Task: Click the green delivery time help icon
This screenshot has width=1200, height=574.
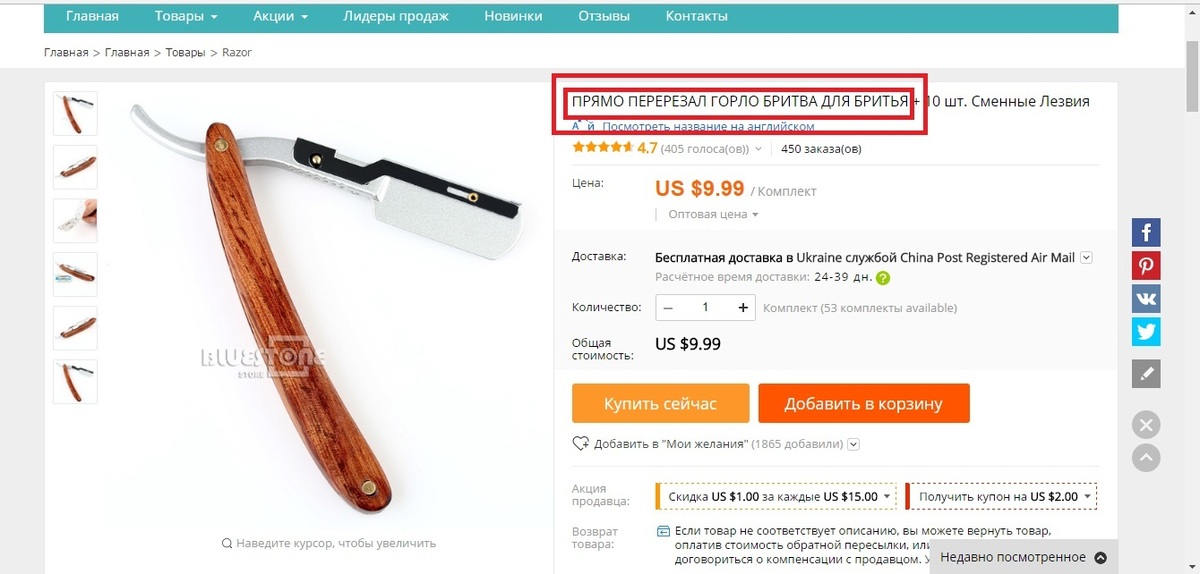Action: pos(883,279)
